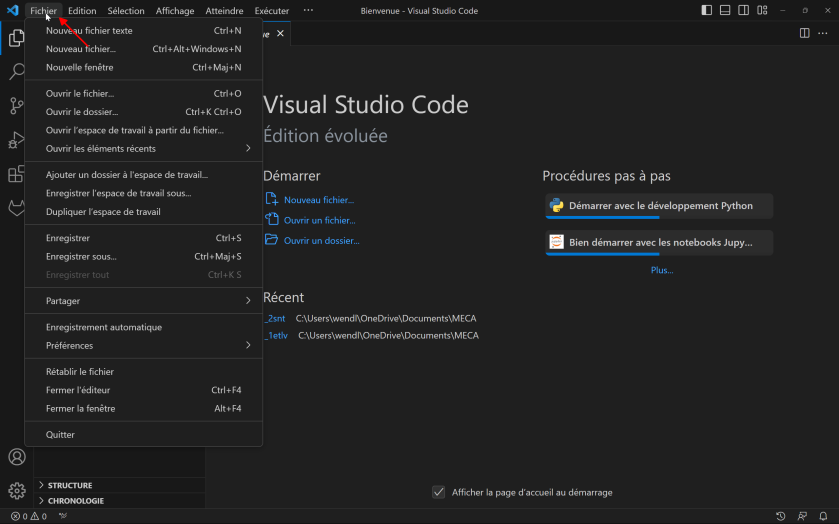Viewport: 839px width, 524px height.
Task: Open the Atteindre menu
Action: 224,10
